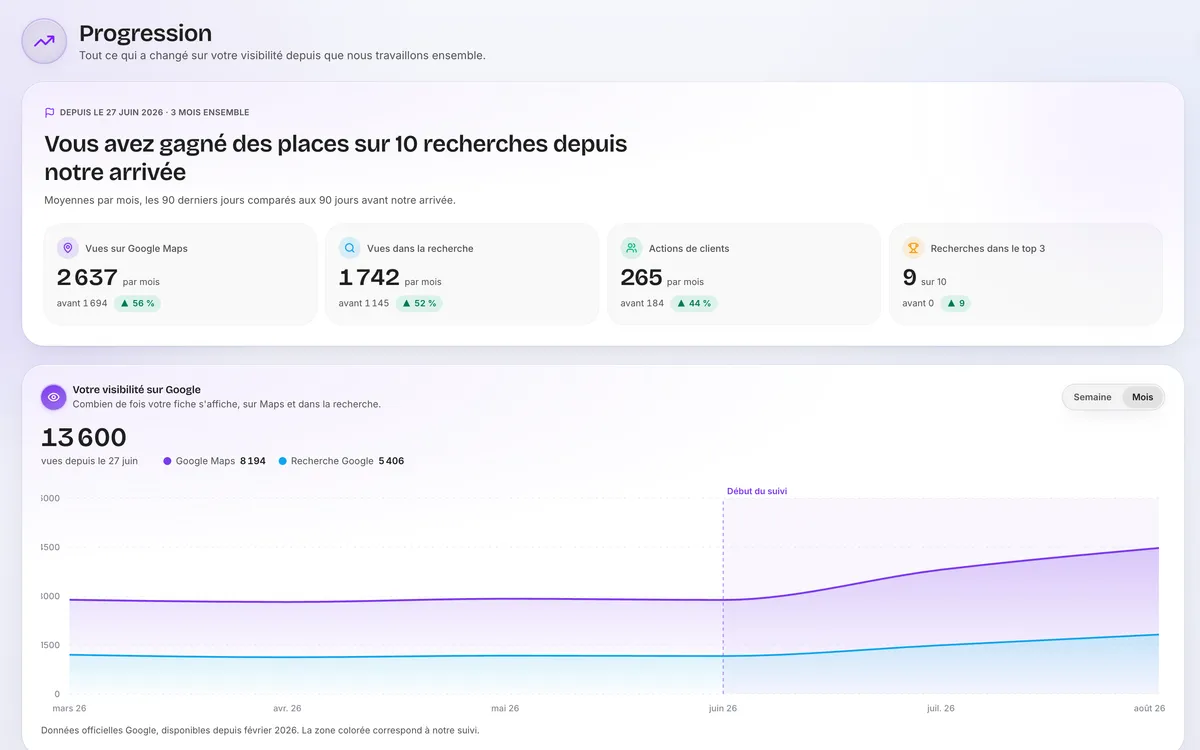Click the 'Progression' page title
1200x750 pixels.
tap(145, 34)
